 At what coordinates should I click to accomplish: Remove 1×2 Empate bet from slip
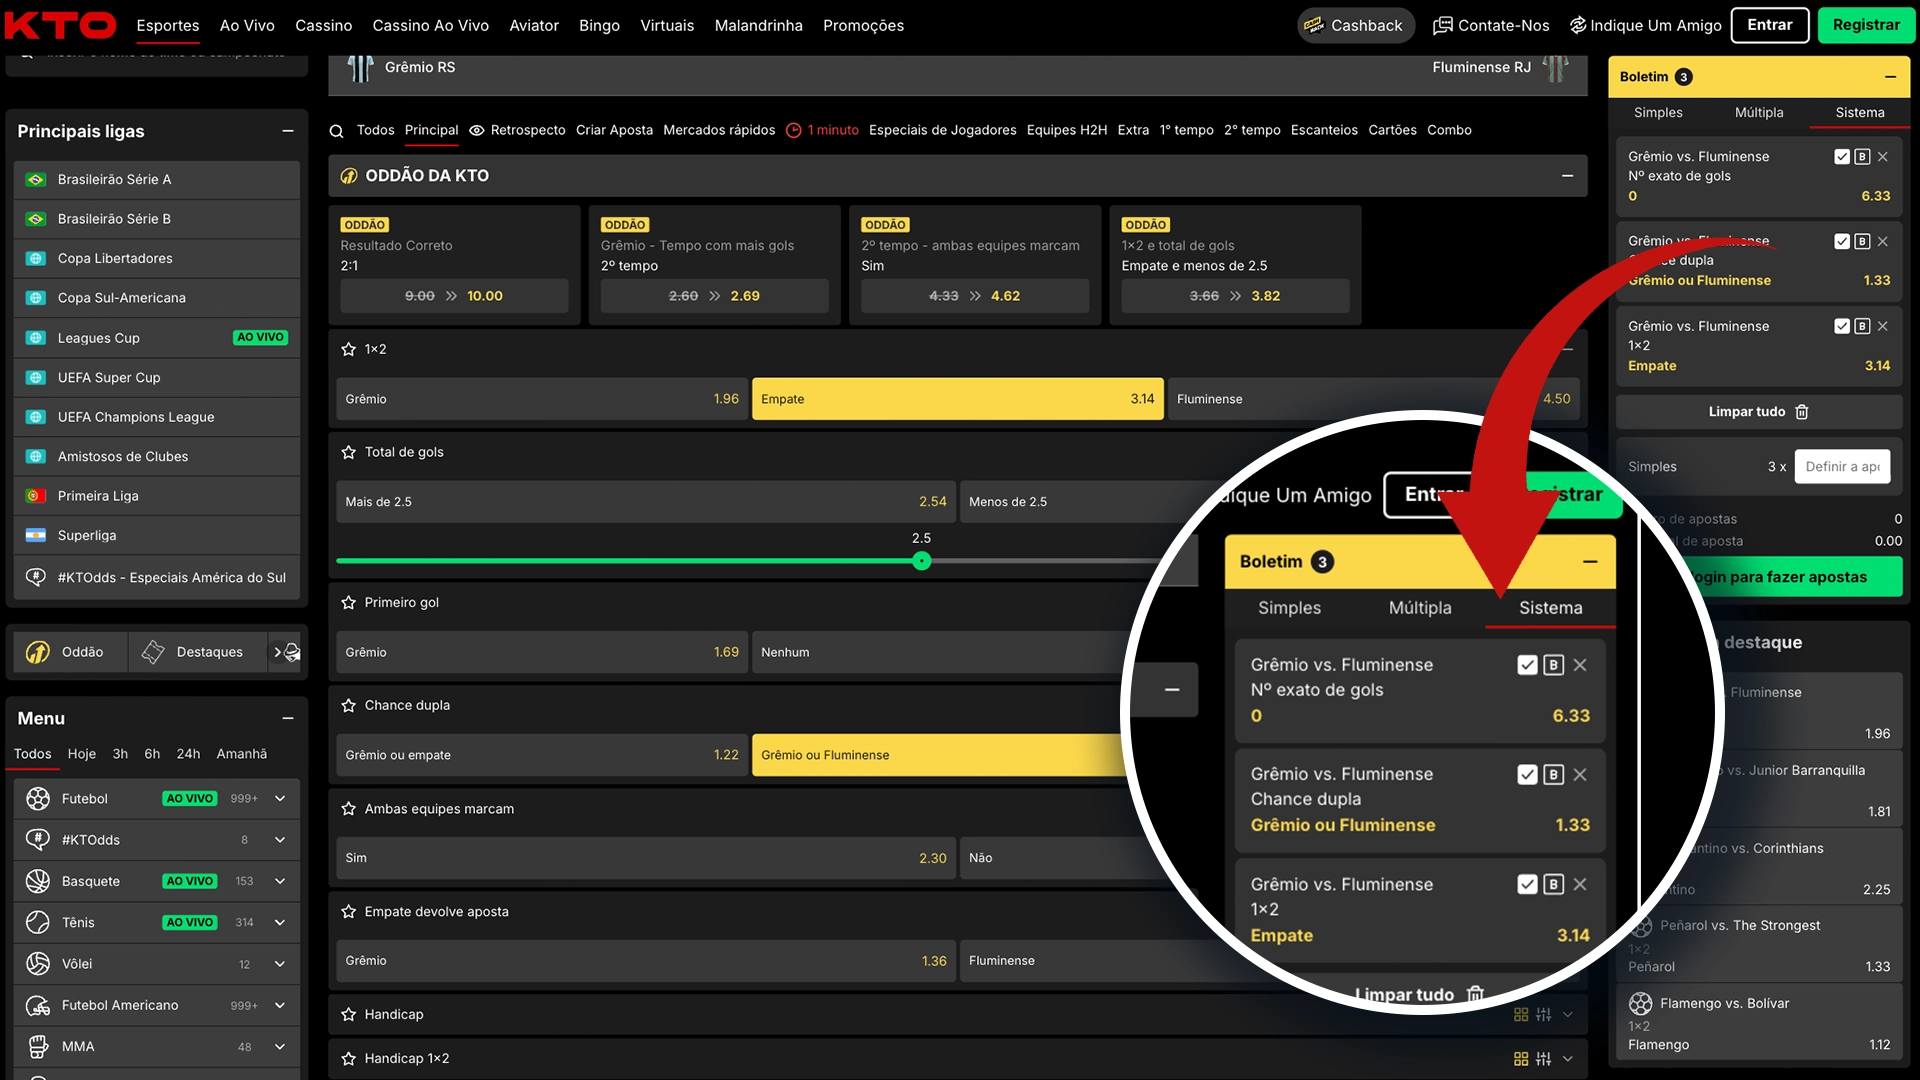point(1883,326)
